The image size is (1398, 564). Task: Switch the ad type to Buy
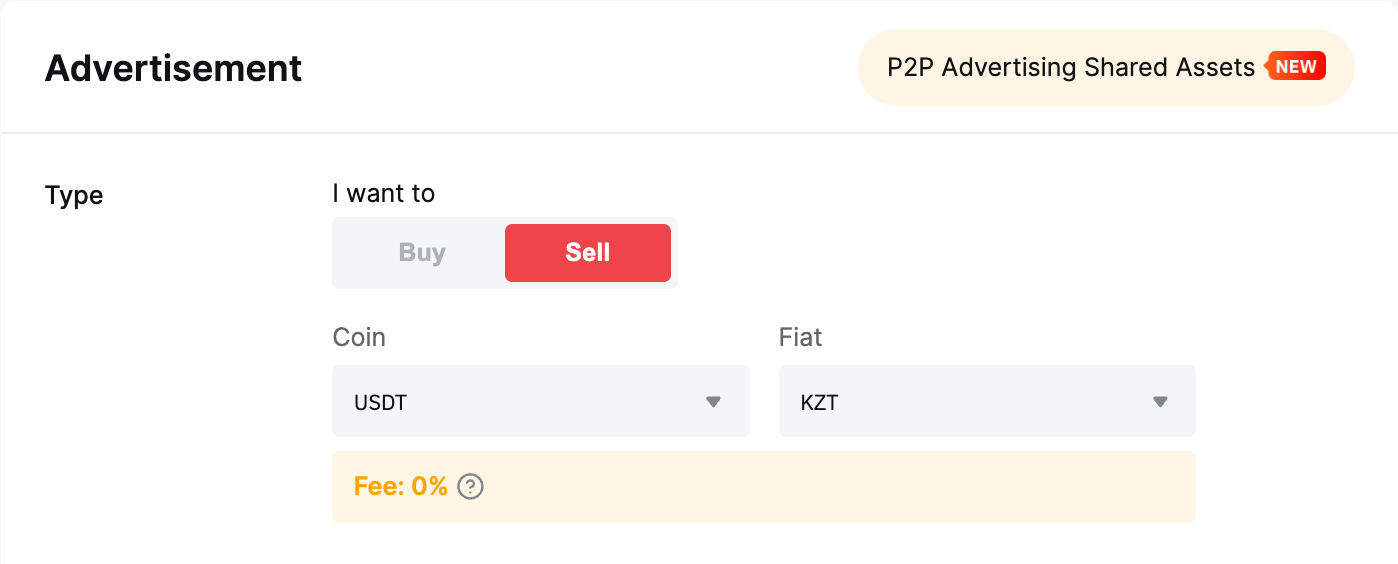click(422, 253)
